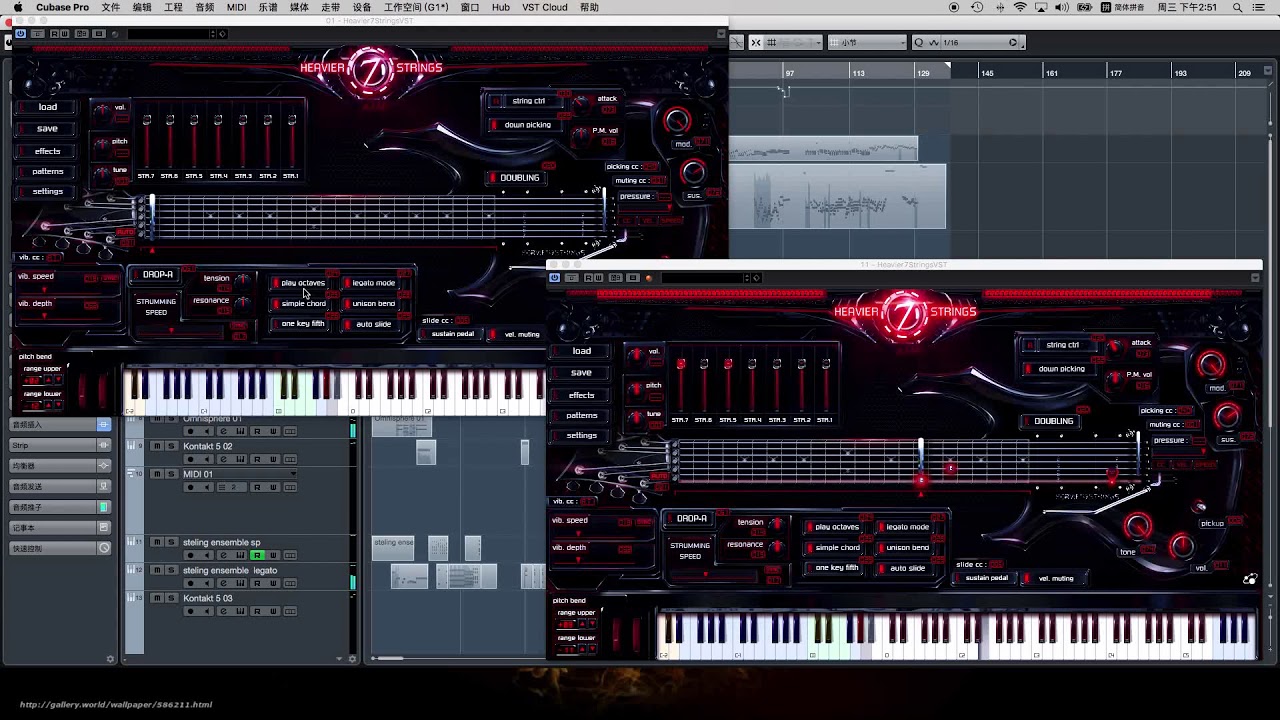Open the VST Cloud menu
The height and width of the screenshot is (720, 1280).
coord(544,7)
